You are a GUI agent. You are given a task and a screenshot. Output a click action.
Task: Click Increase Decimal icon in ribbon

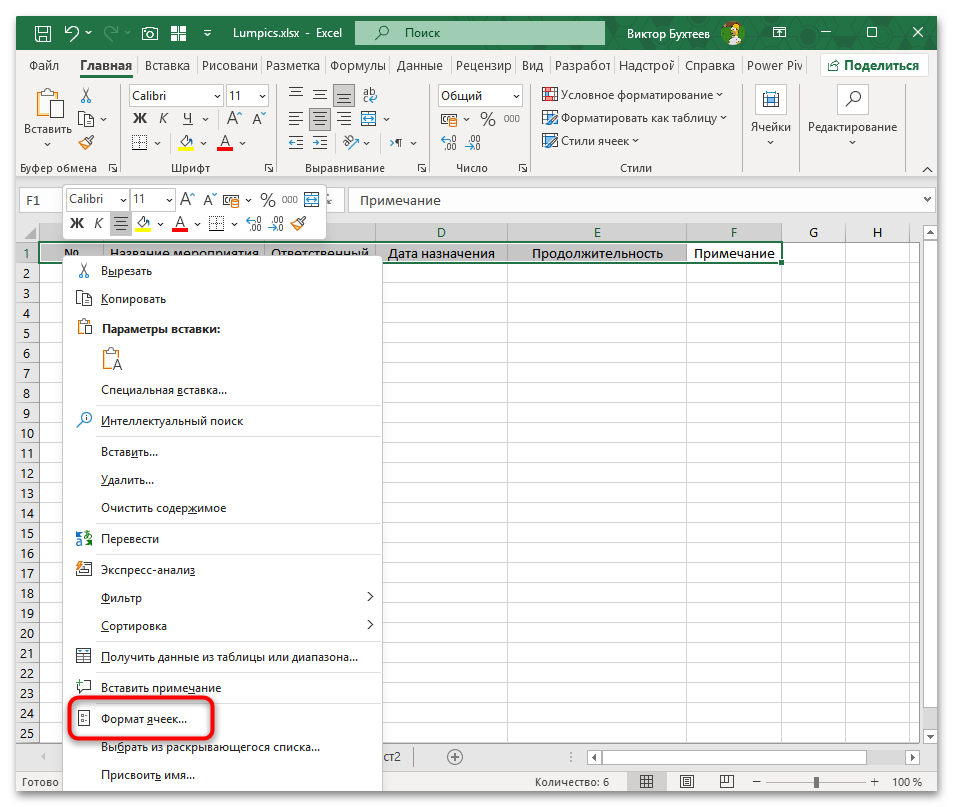(x=449, y=143)
